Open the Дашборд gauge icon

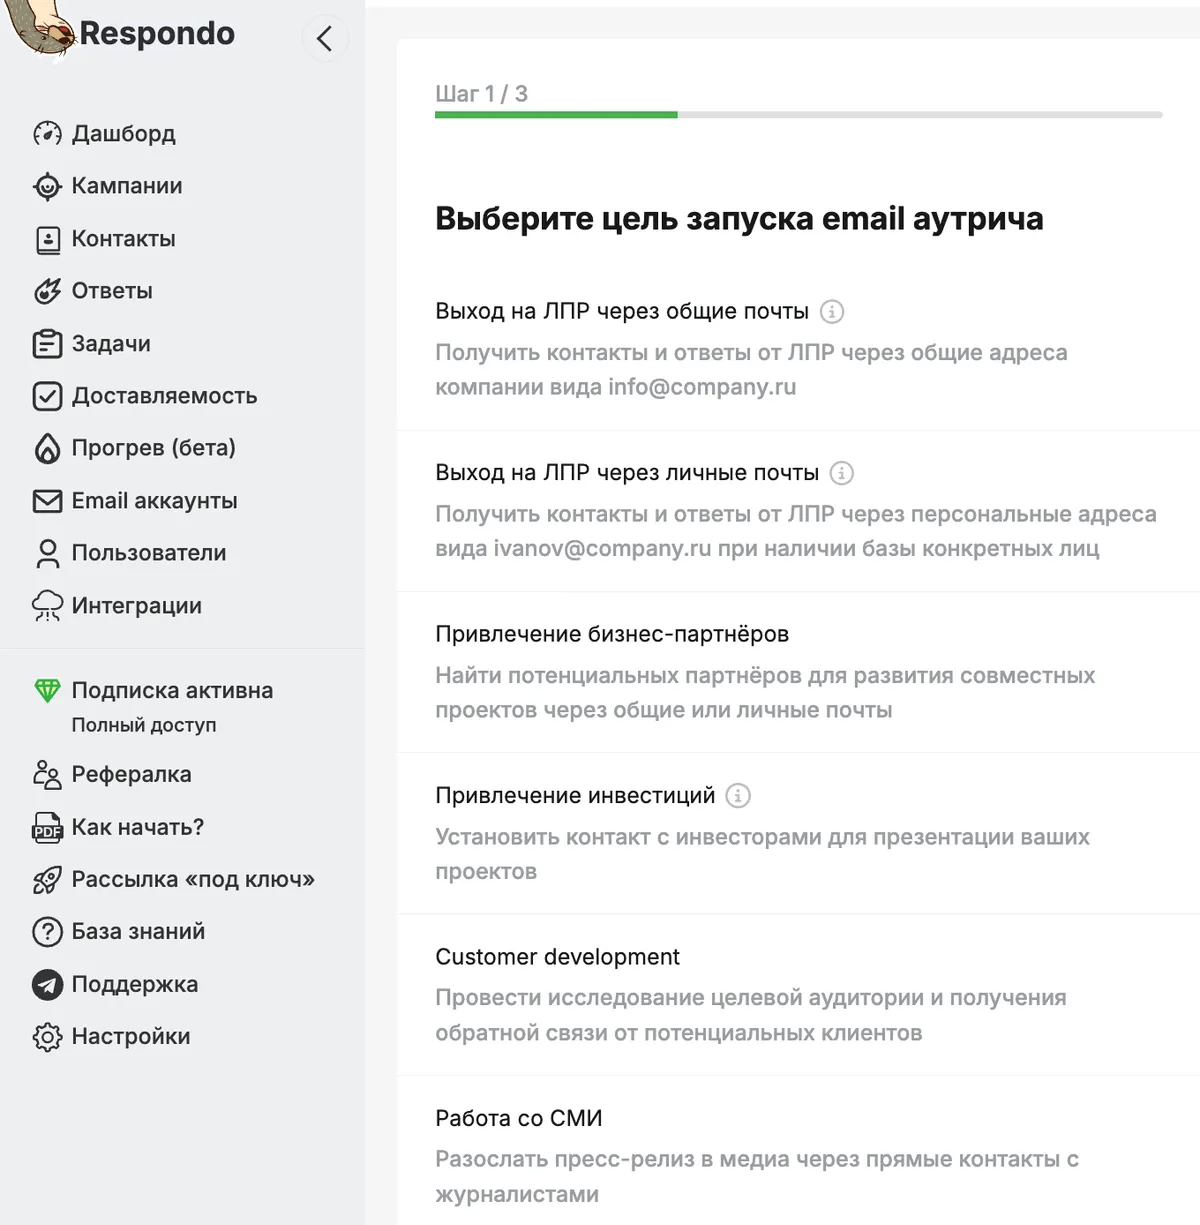click(47, 134)
